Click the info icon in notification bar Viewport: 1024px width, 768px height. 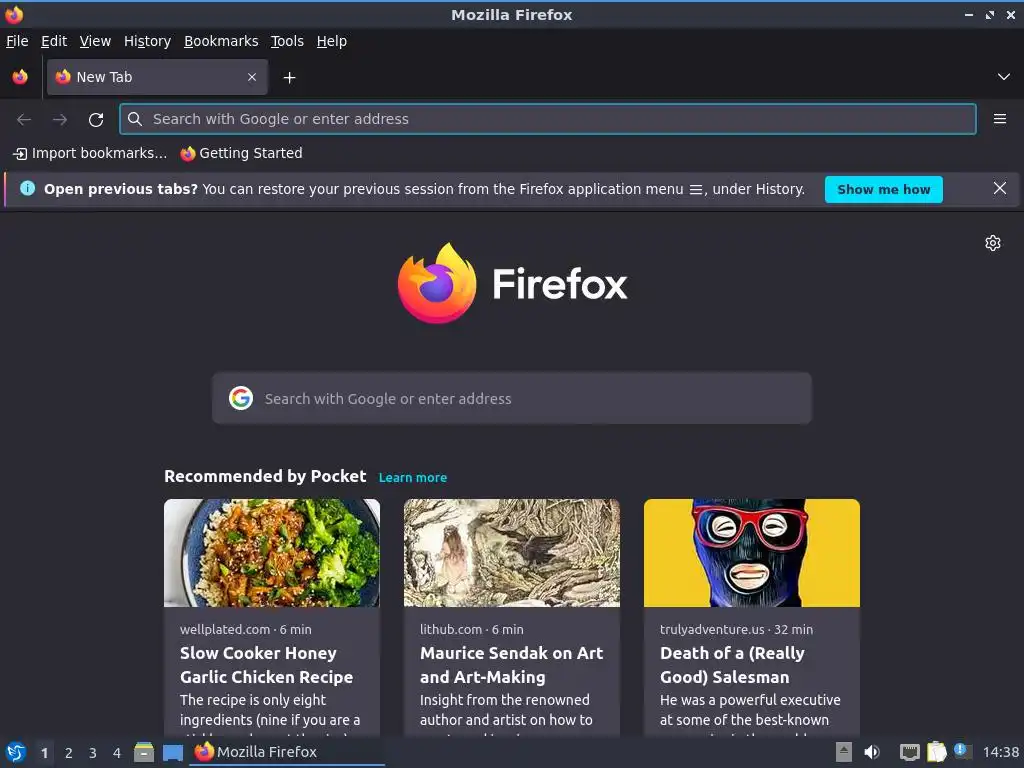point(27,189)
